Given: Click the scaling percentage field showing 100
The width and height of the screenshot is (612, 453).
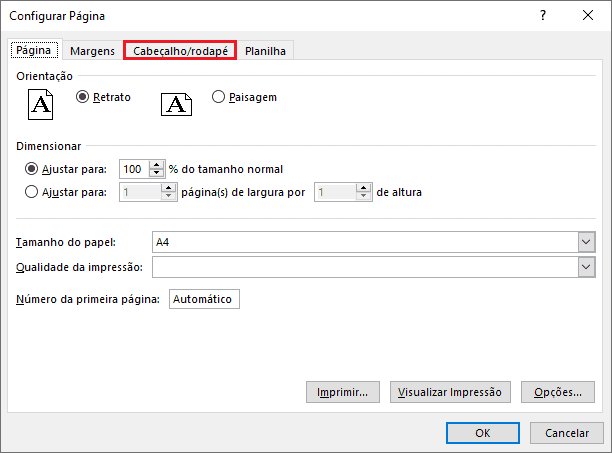Looking at the screenshot, I should (135, 169).
